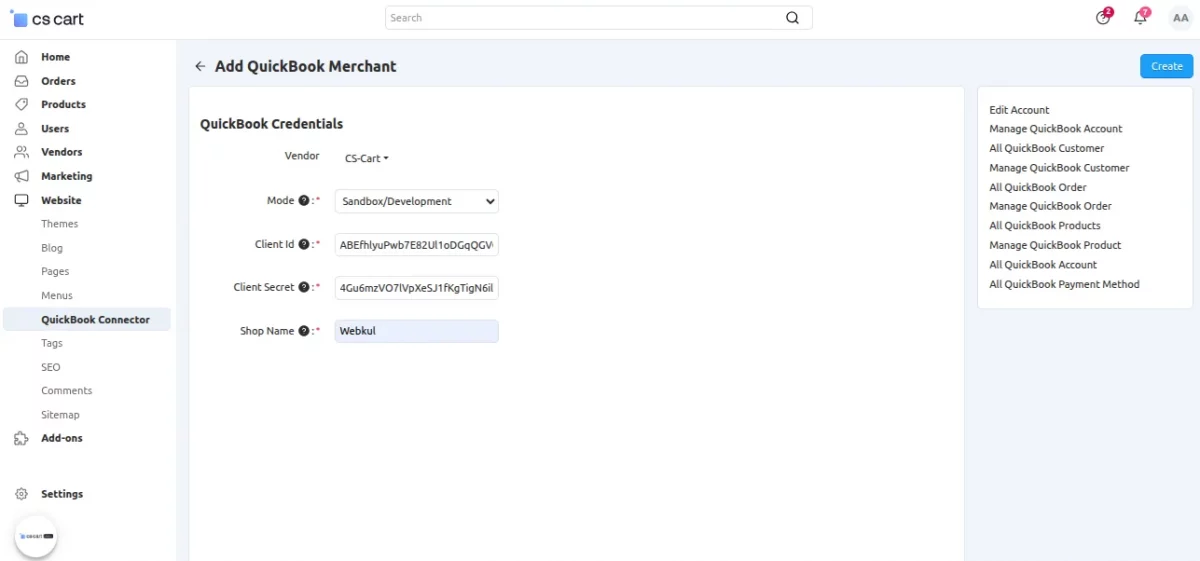Open the Settings gear in the sidebar
The width and height of the screenshot is (1200, 561).
point(22,494)
